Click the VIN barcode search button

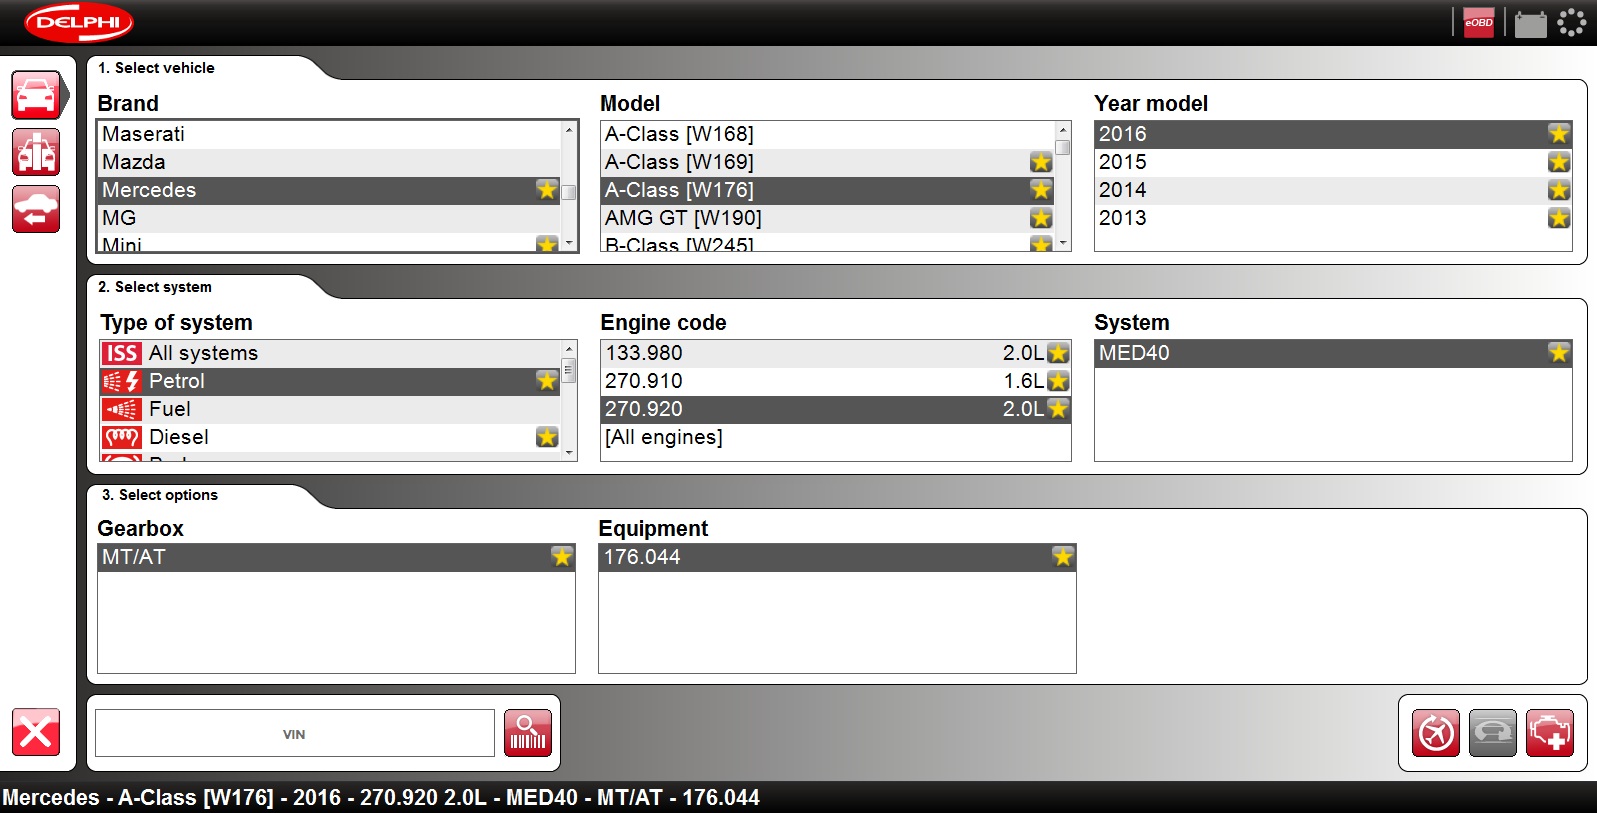coord(528,734)
